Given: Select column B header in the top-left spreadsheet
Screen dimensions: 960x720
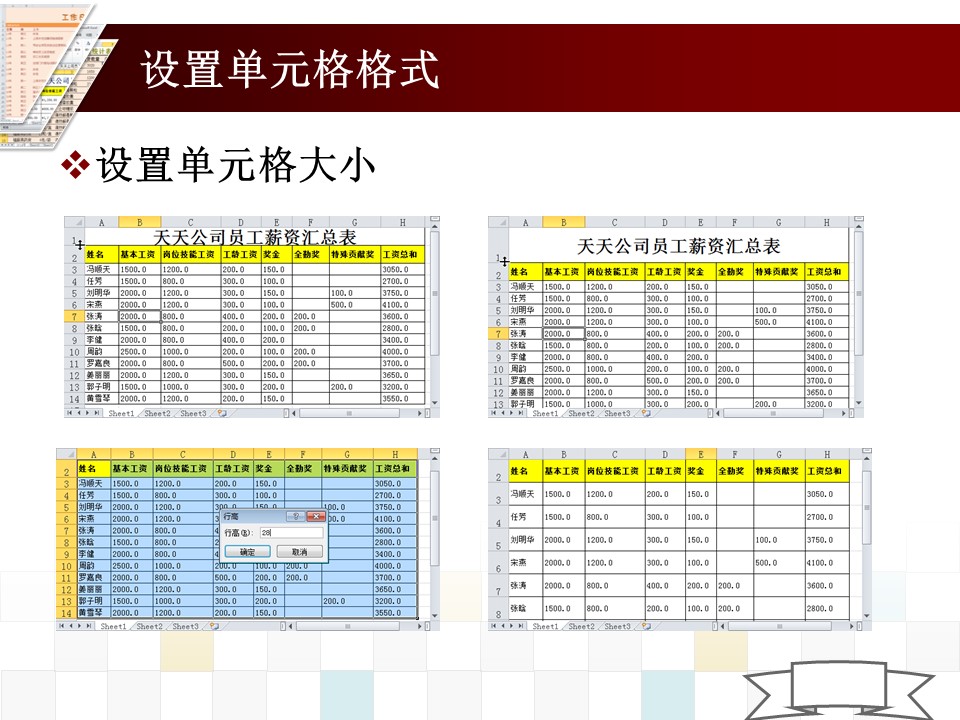Looking at the screenshot, I should (x=140, y=222).
